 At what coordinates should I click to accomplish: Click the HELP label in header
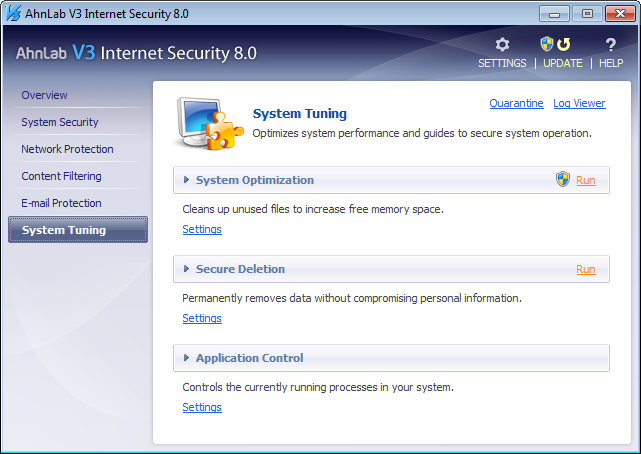(x=611, y=63)
